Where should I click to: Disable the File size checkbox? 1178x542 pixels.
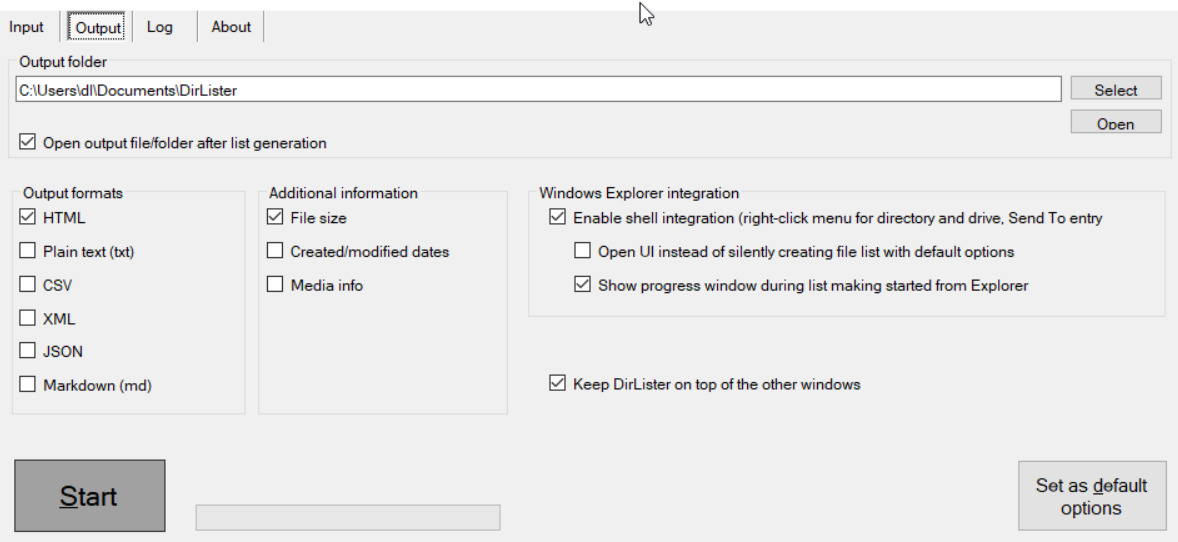[275, 218]
